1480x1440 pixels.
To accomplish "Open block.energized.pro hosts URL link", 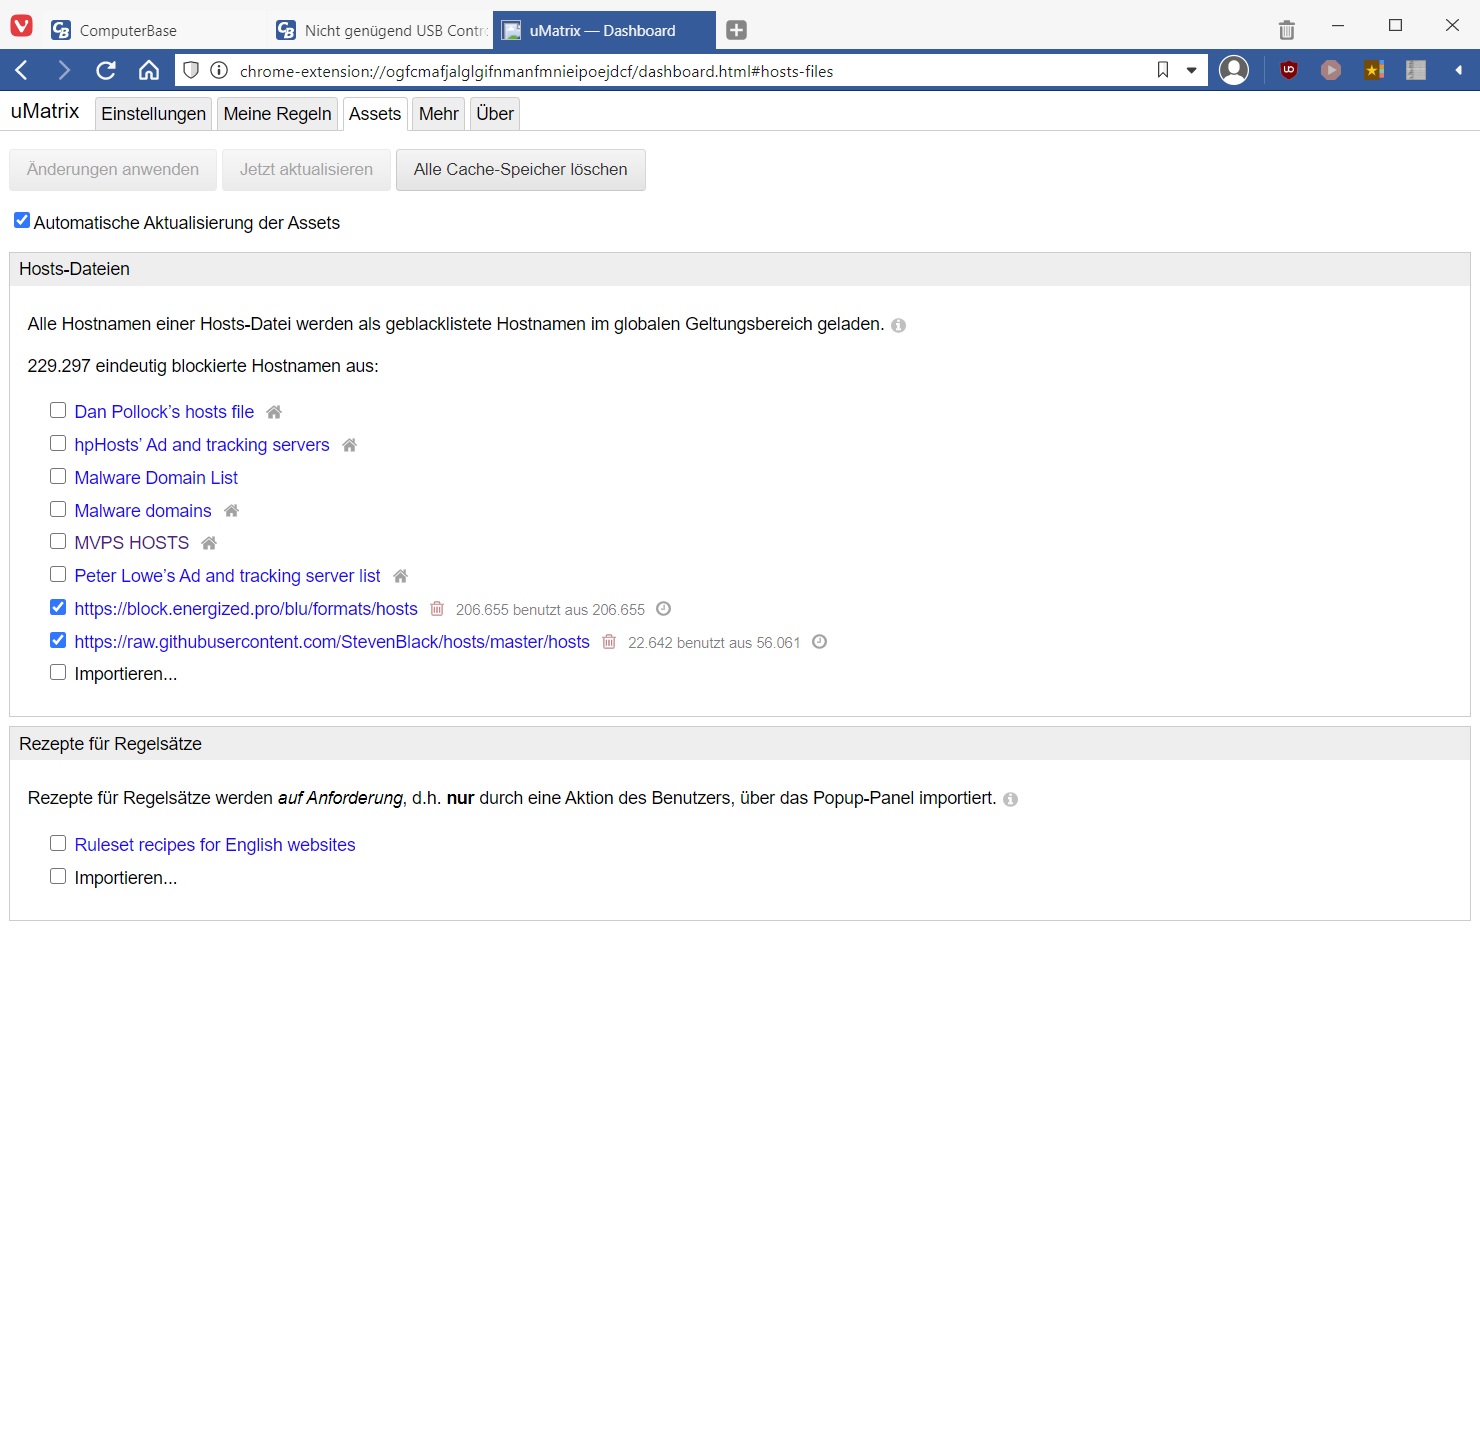I will (x=246, y=609).
